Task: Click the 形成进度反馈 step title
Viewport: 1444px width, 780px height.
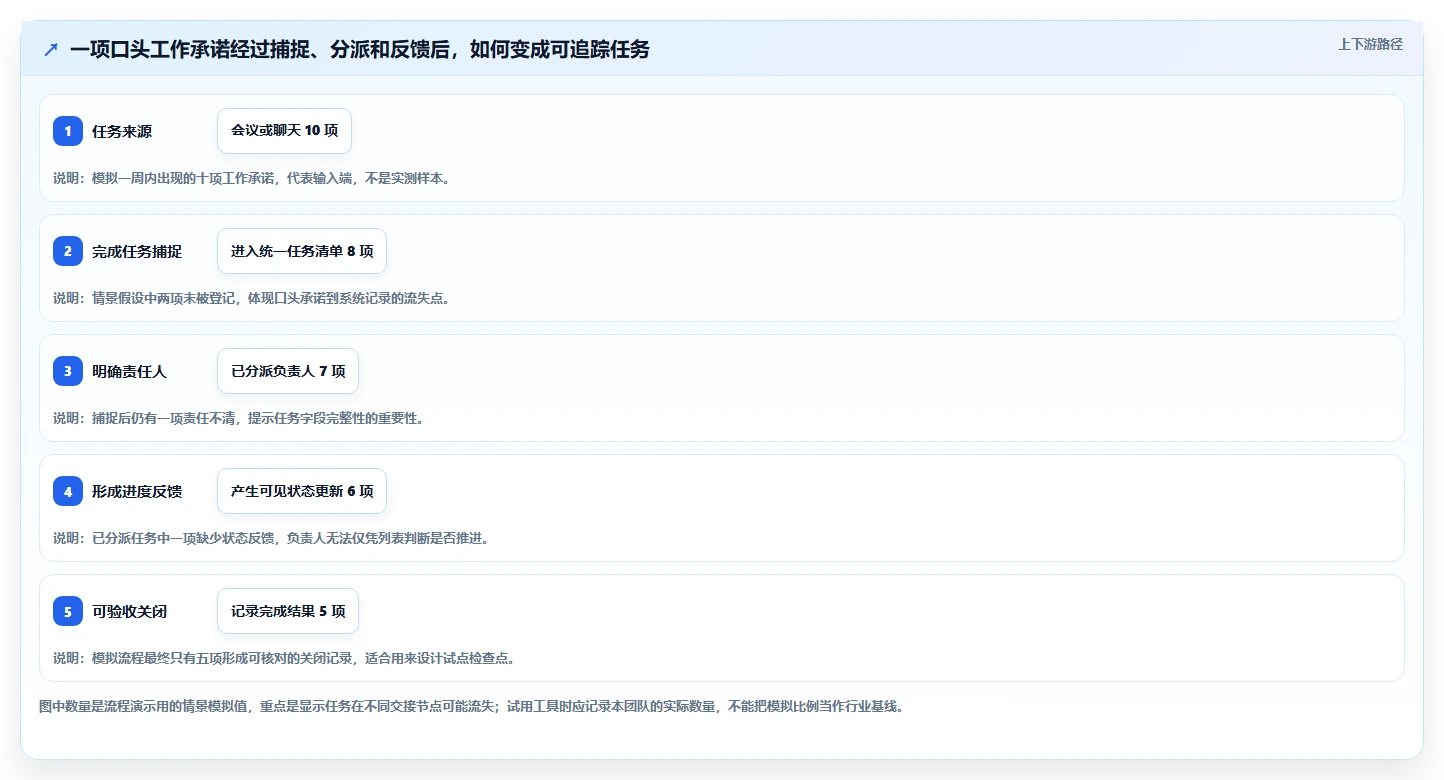Action: (x=137, y=491)
